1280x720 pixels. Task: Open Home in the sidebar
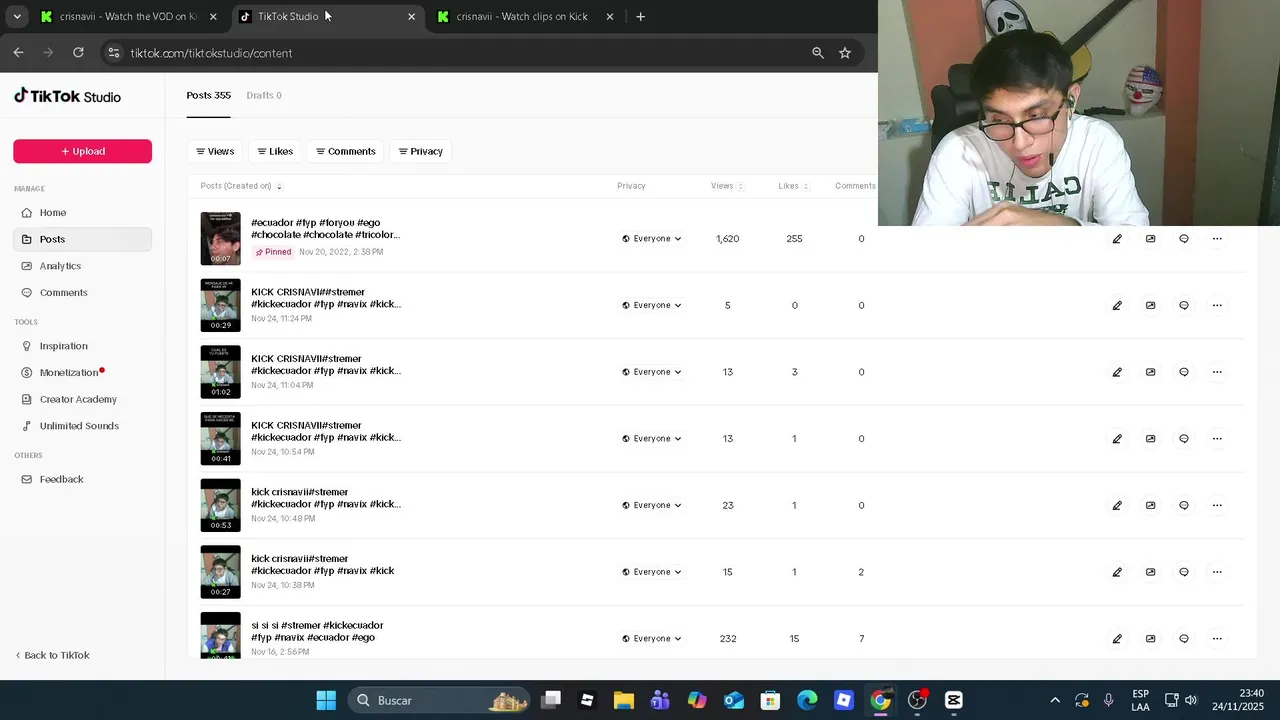pyautogui.click(x=82, y=213)
